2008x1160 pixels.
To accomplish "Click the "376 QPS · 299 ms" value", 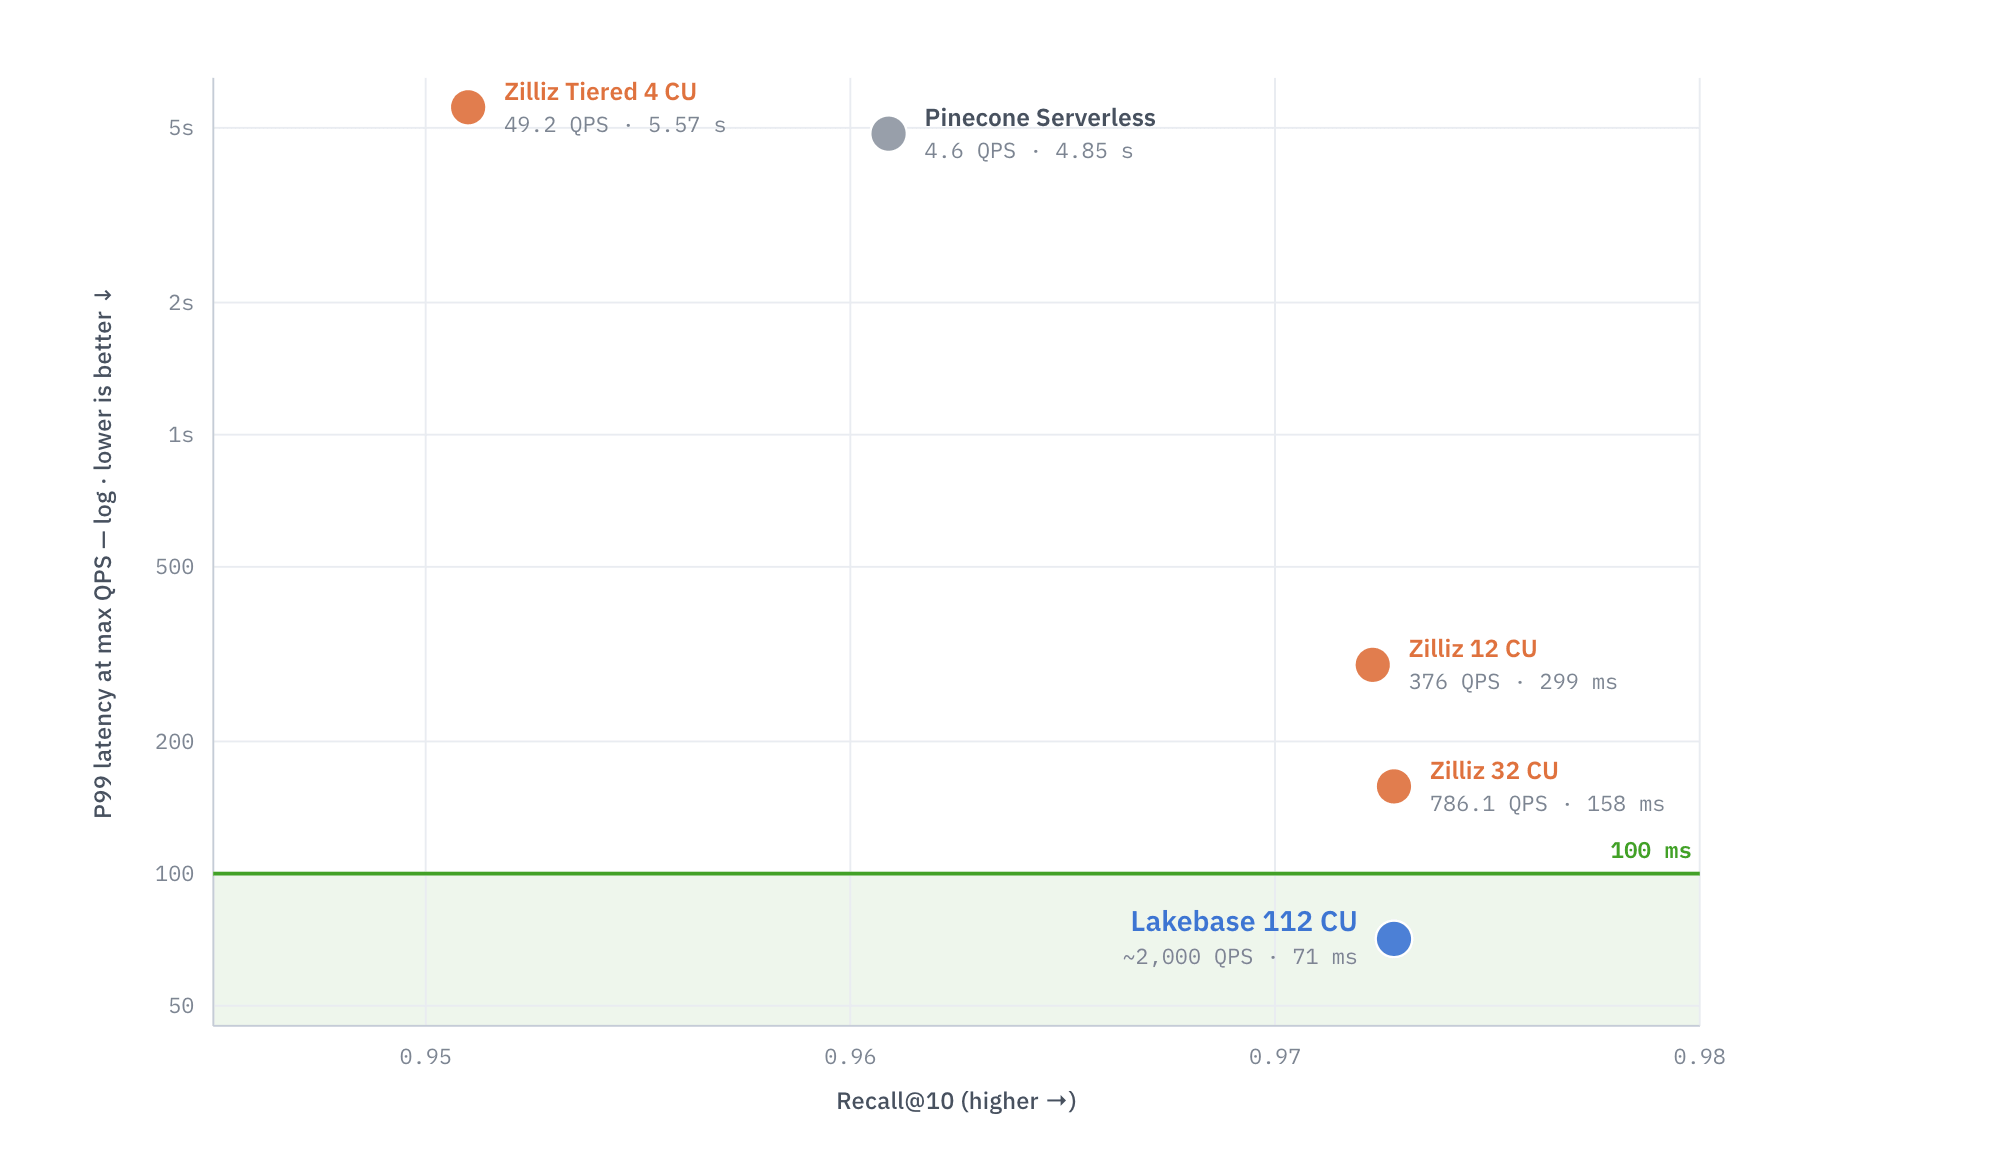I will tap(1513, 682).
